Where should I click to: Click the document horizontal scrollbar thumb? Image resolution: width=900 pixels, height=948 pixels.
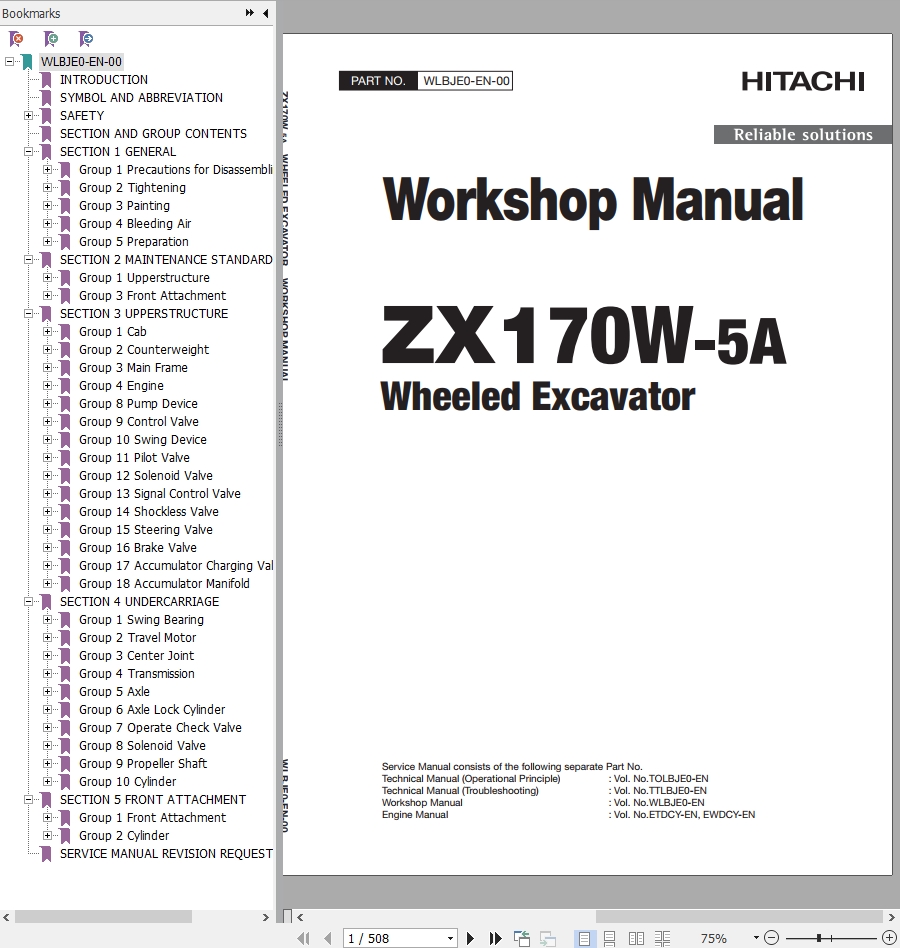739,917
